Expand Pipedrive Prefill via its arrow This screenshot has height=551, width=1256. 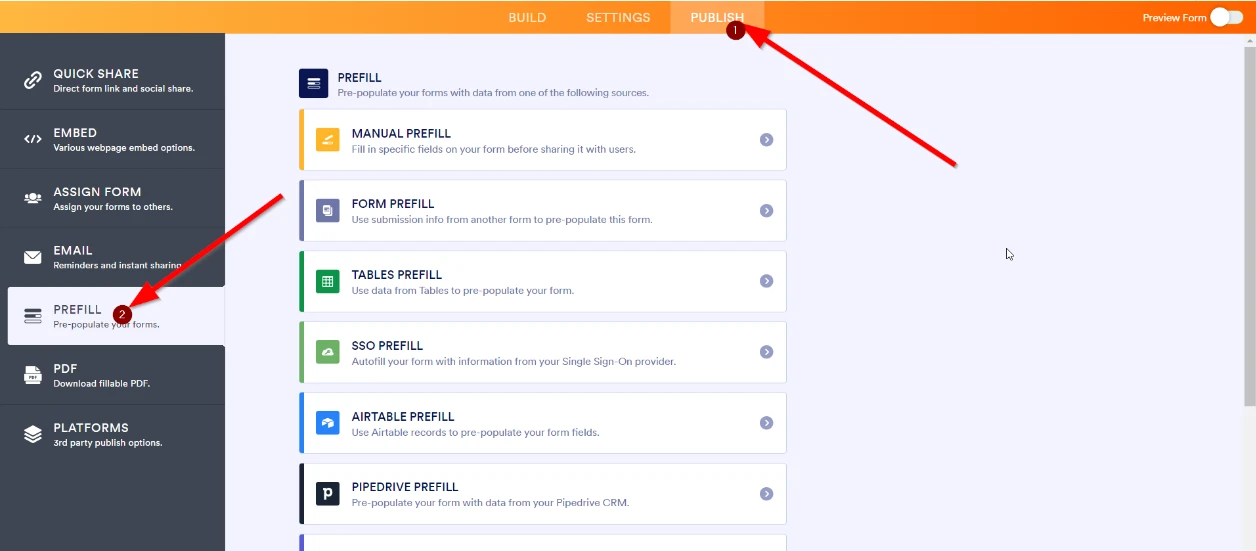point(766,494)
